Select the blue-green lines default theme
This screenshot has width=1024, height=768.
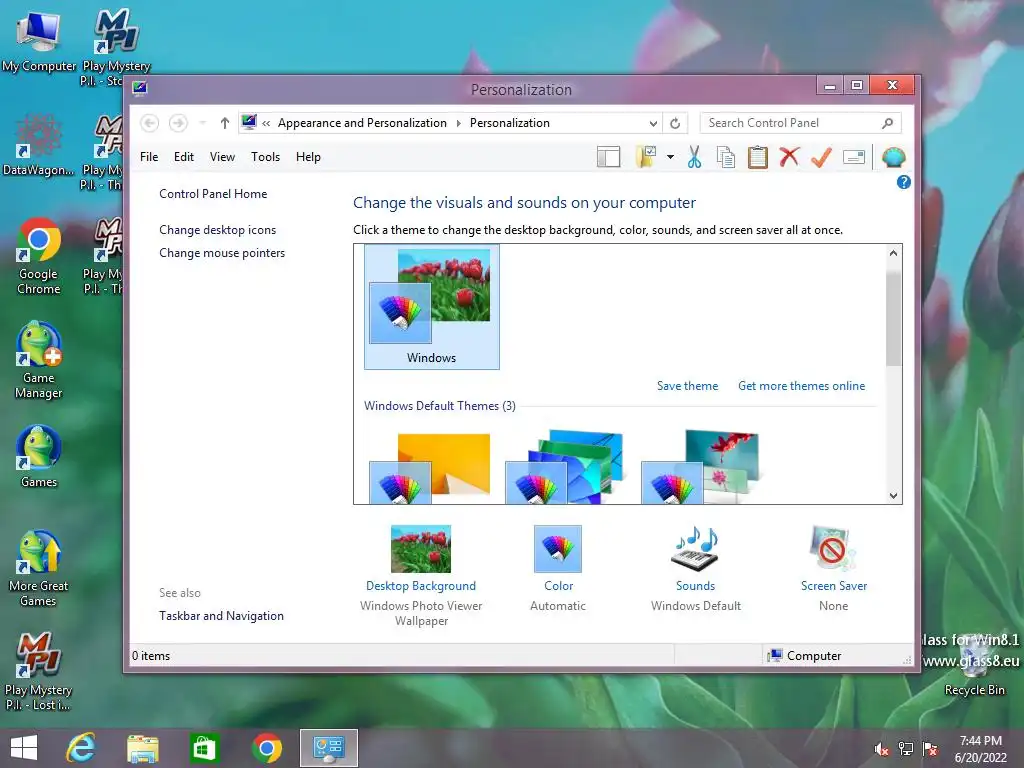point(566,466)
